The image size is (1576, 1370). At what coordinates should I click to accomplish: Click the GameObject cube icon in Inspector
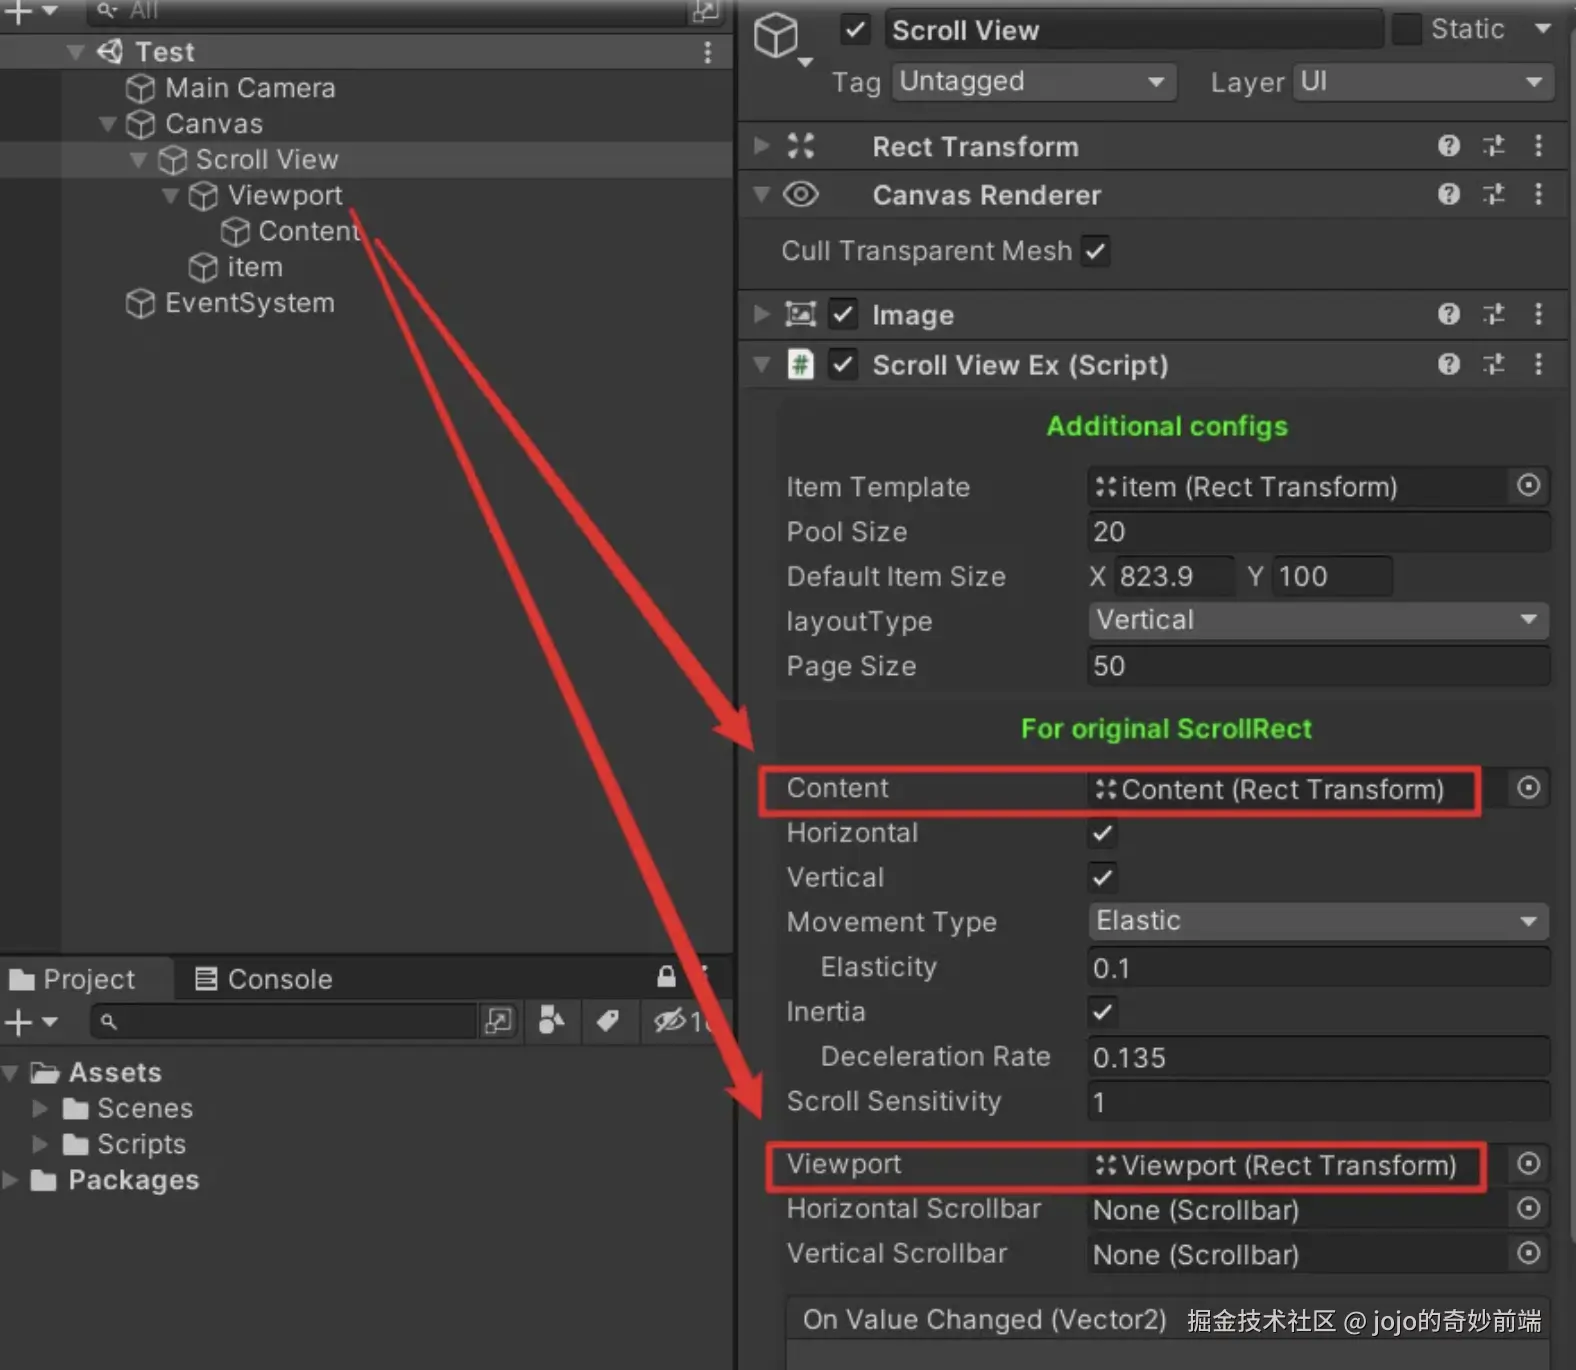click(x=776, y=36)
